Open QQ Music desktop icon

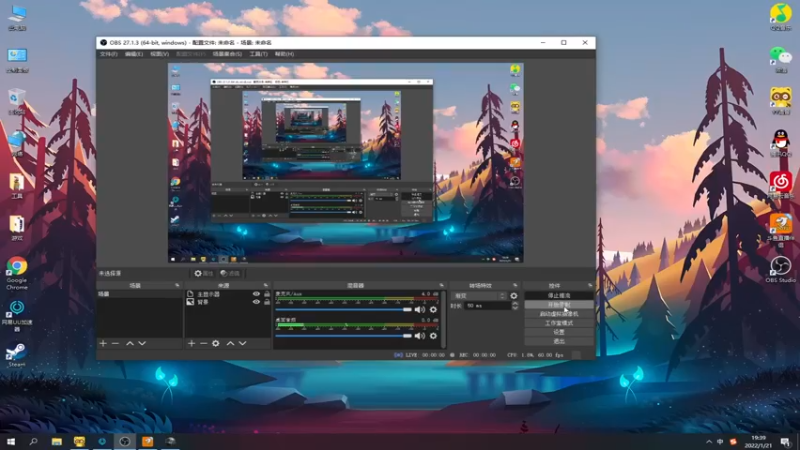(781, 17)
